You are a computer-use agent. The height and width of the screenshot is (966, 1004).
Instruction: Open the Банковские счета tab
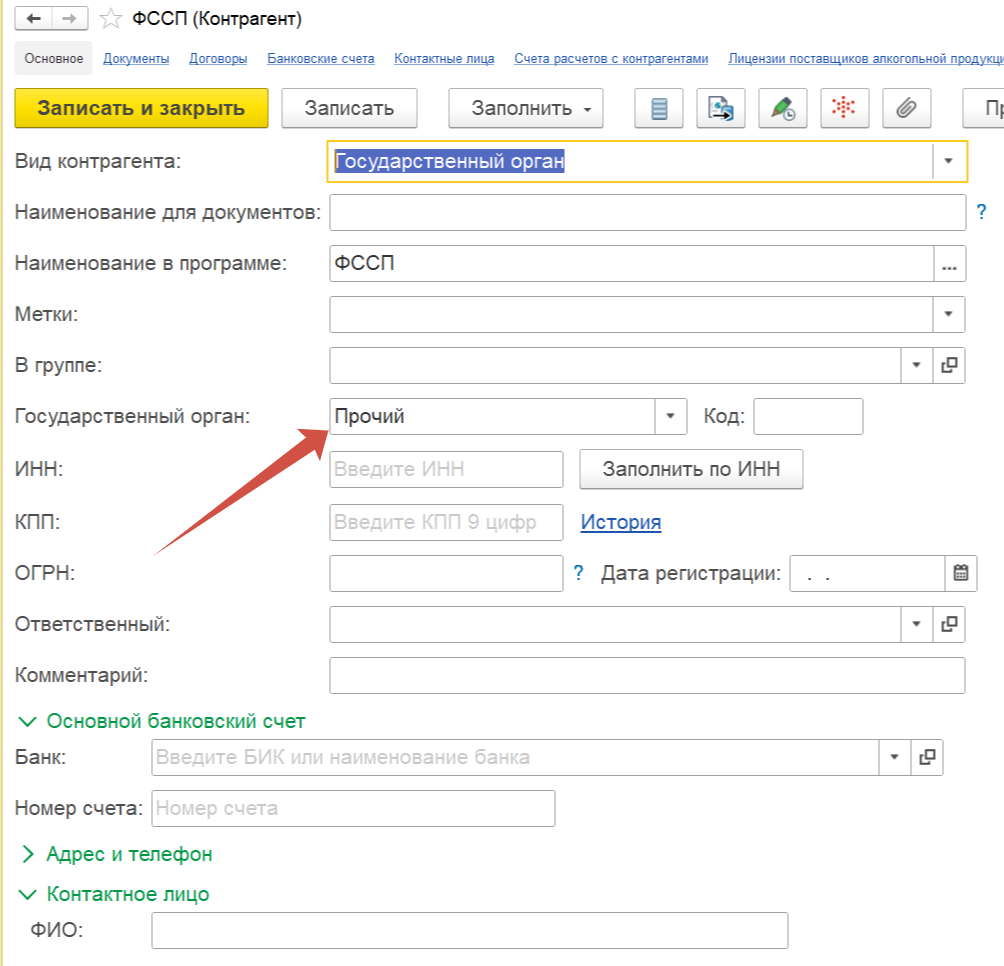coord(321,59)
